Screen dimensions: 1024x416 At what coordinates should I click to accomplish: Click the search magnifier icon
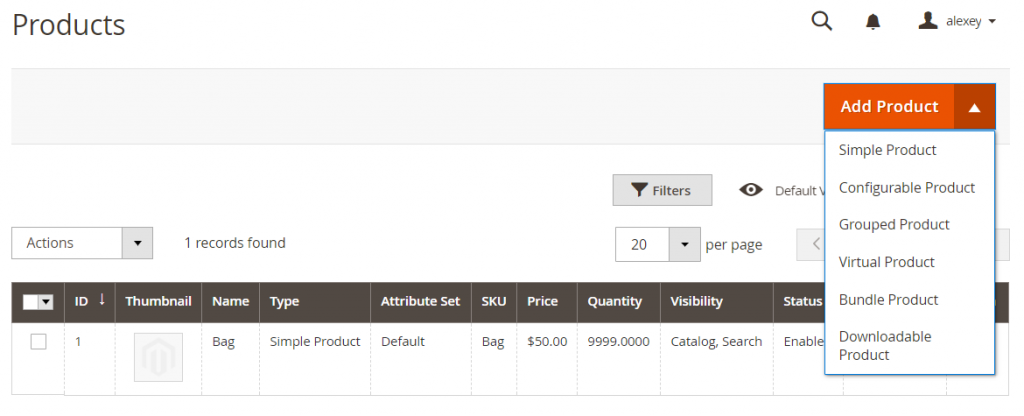[821, 21]
